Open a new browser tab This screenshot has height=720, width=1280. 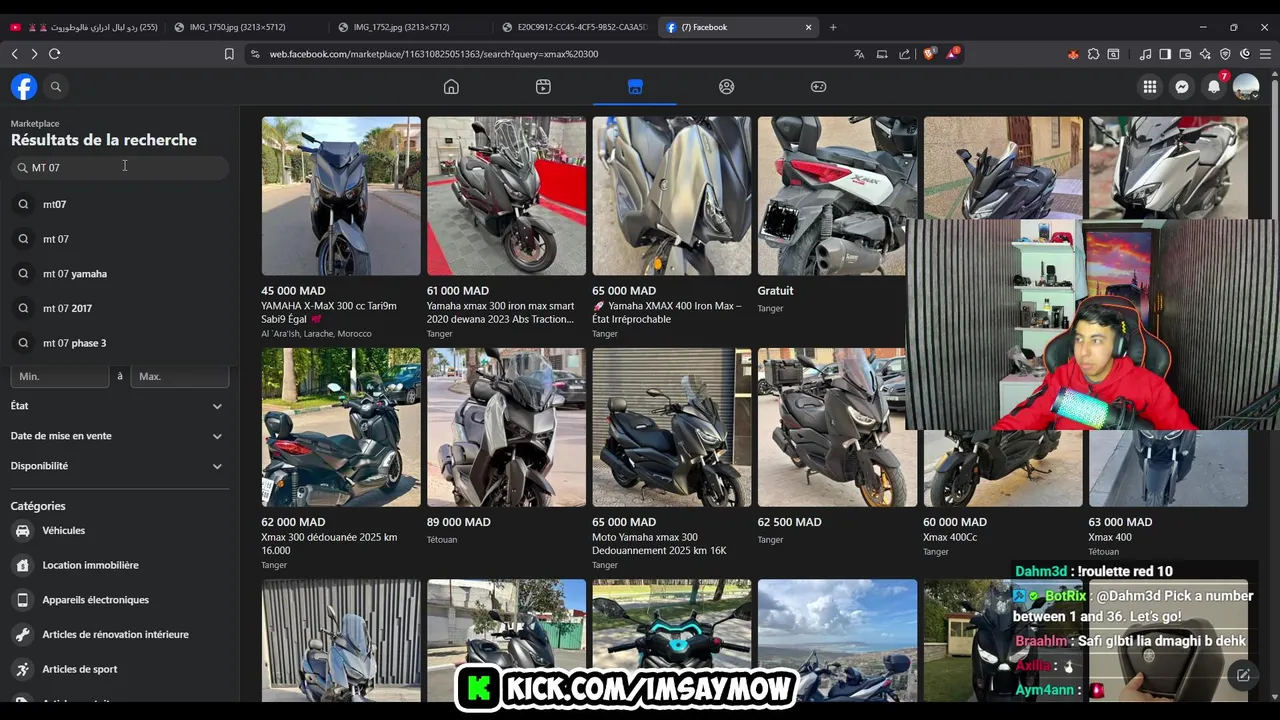(x=833, y=27)
